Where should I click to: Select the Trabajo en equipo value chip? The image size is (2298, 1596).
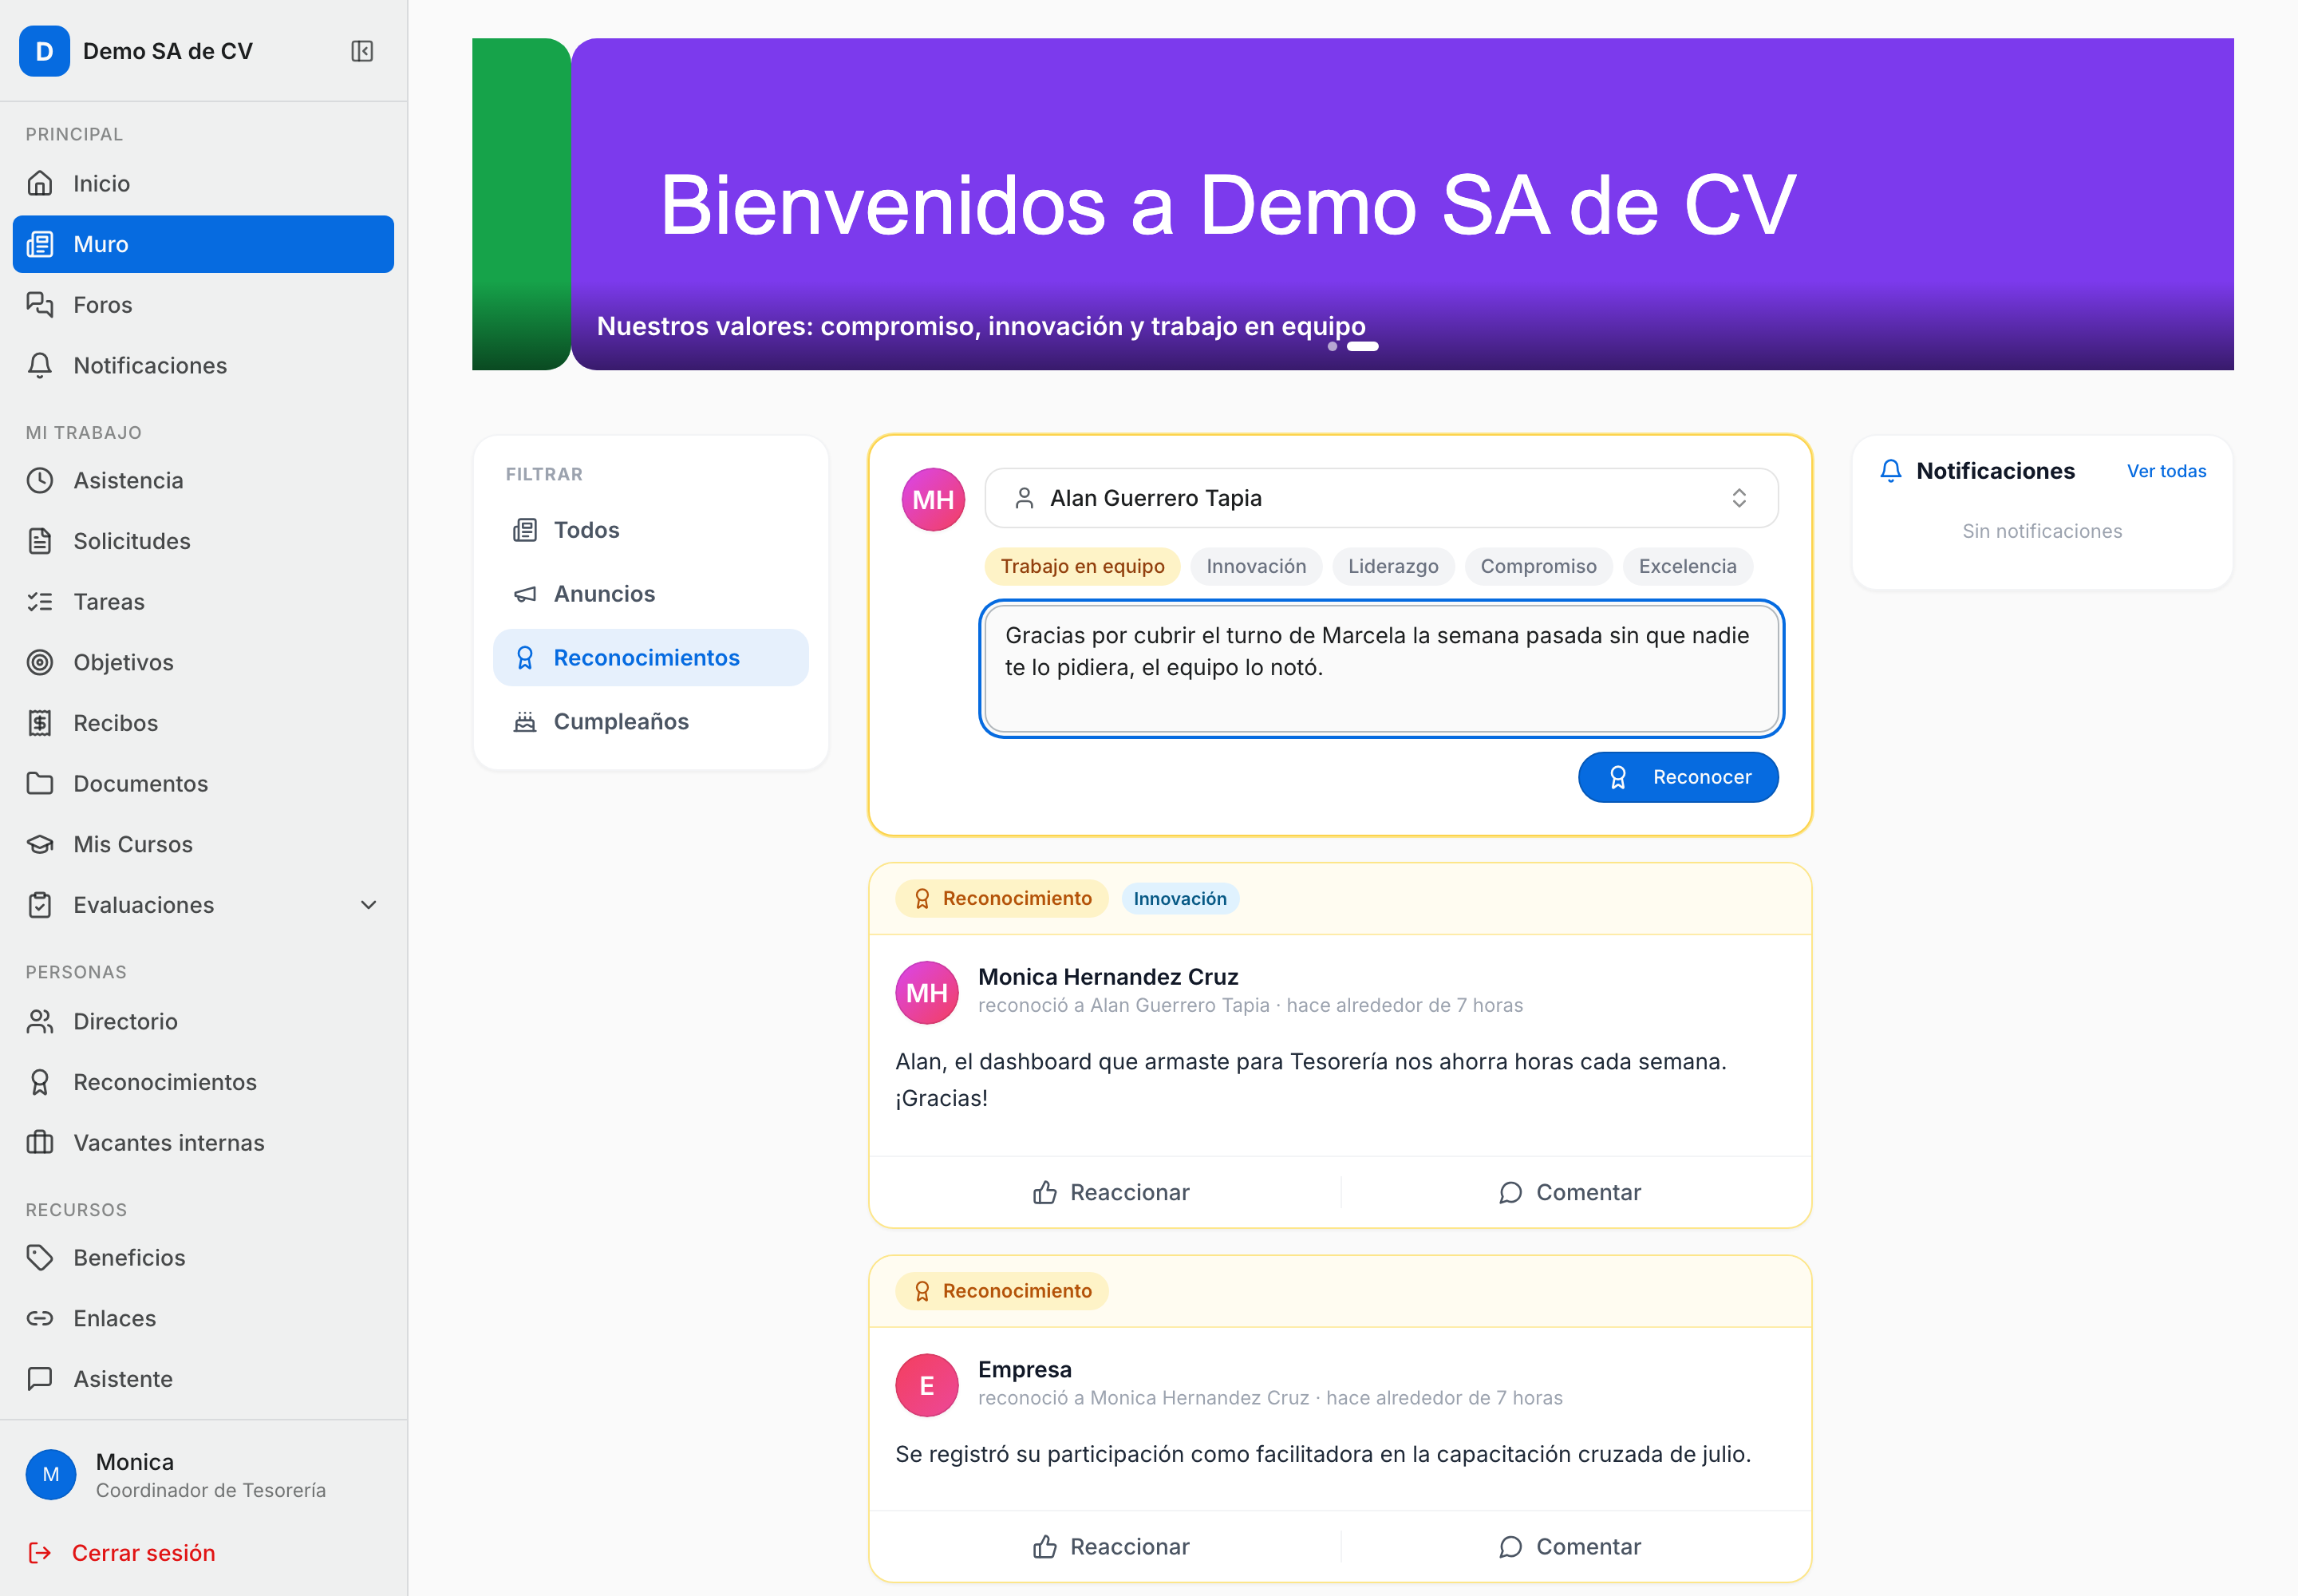pos(1083,566)
